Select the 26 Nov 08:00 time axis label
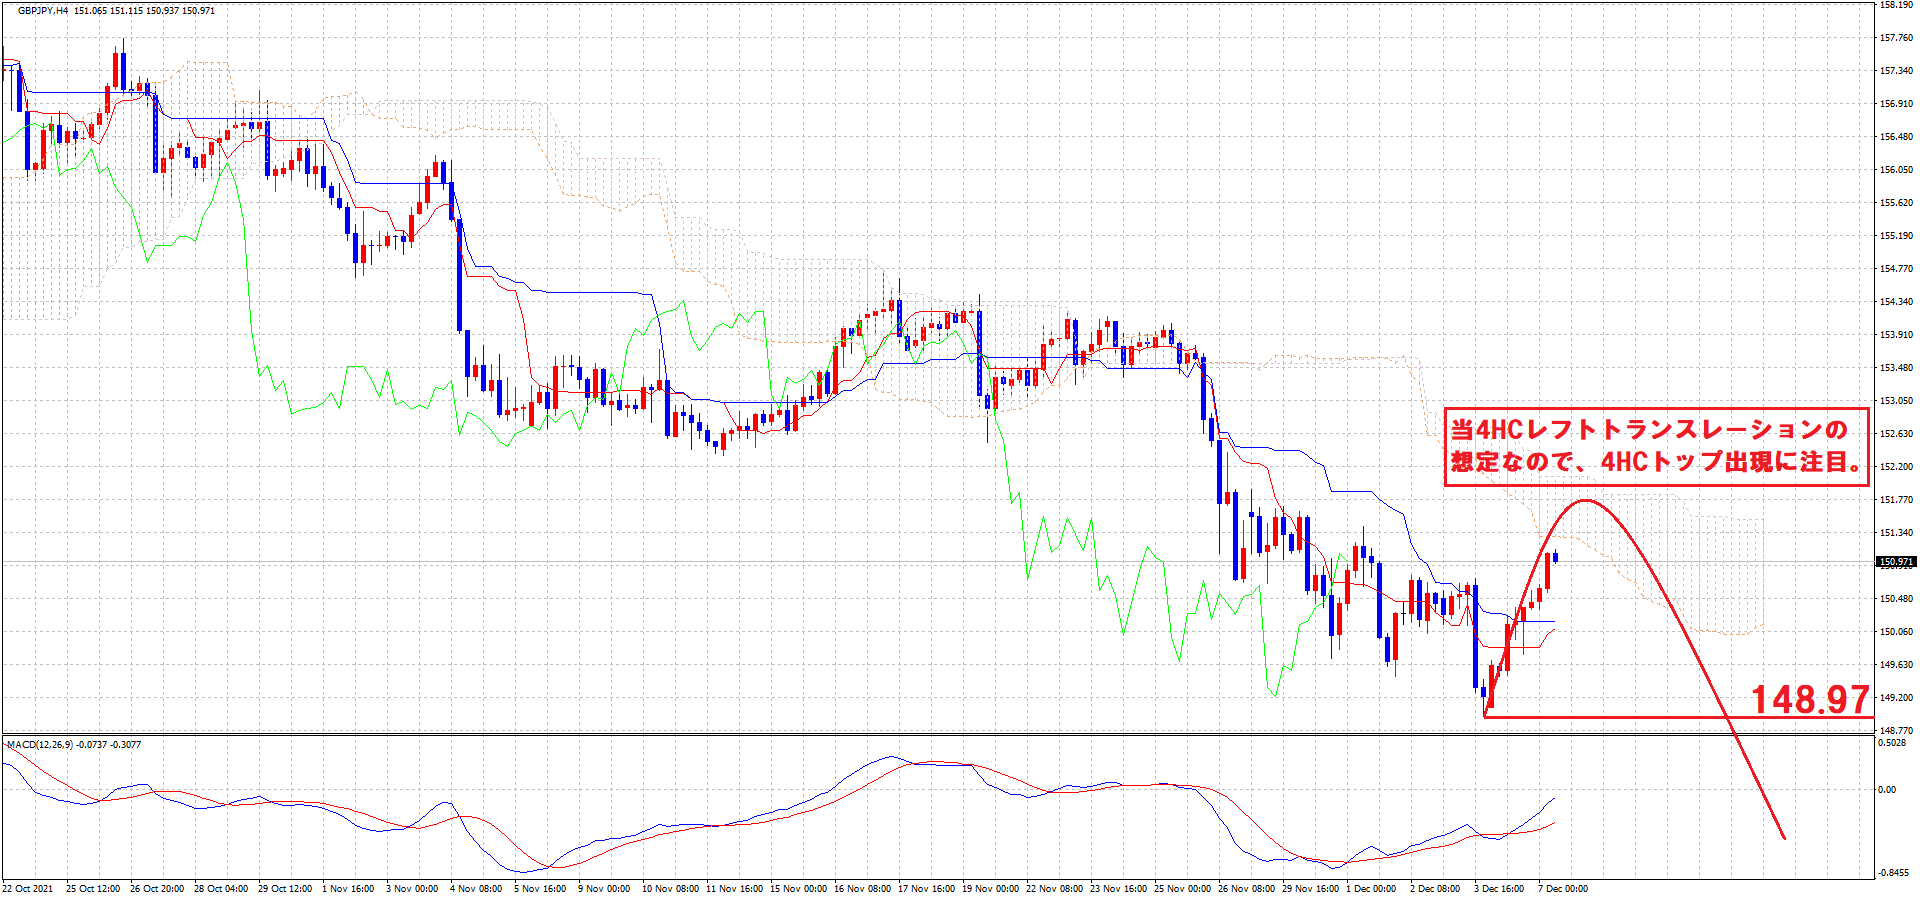The image size is (1920, 900). 1246,889
